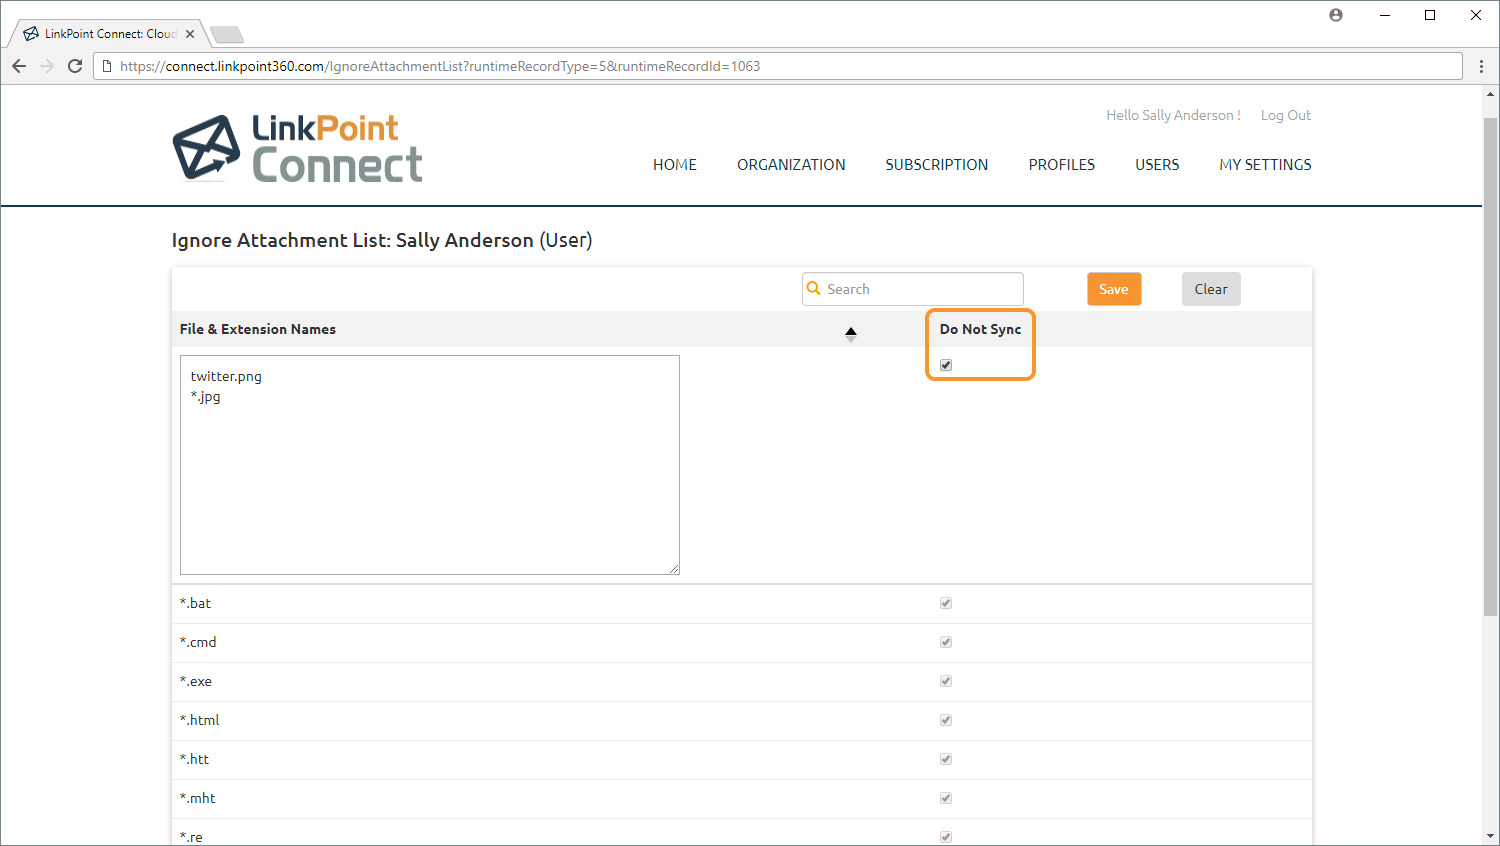Click the orange Save button
Screen dimensions: 1500x846
point(1114,289)
